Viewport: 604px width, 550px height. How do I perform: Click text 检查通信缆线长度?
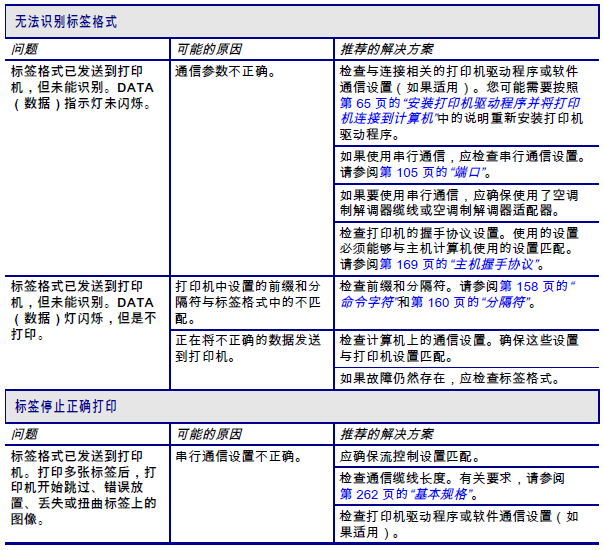click(452, 486)
